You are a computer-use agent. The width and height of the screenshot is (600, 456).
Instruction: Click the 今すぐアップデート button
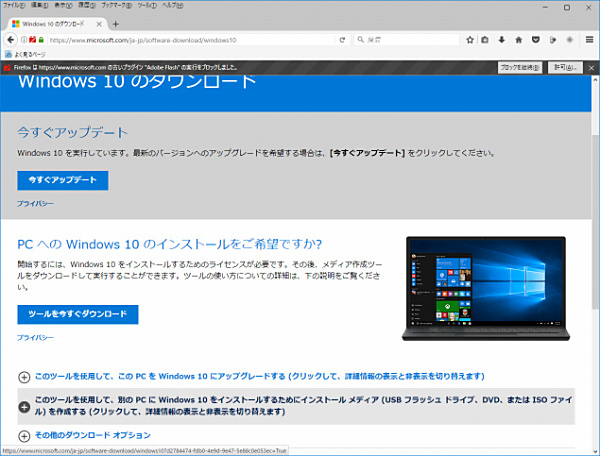(x=63, y=180)
